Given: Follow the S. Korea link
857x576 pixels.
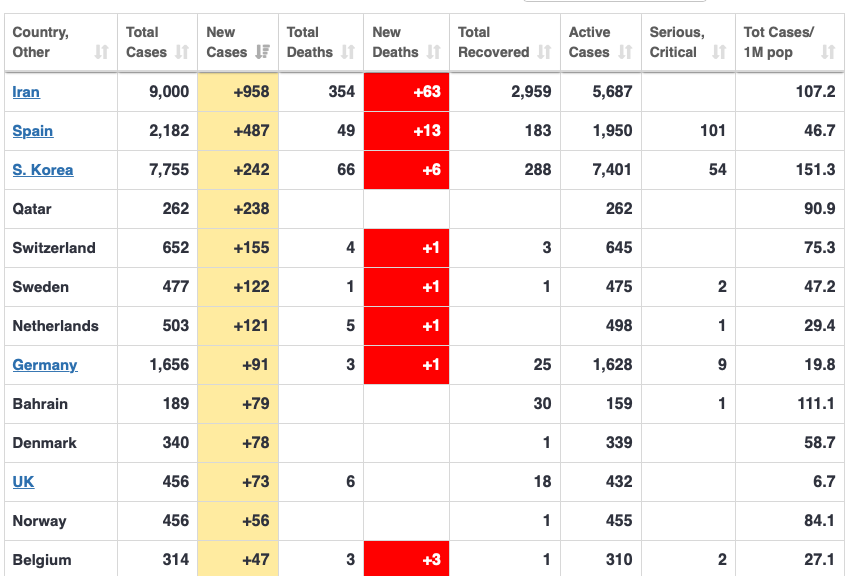Looking at the screenshot, I should pos(43,170).
